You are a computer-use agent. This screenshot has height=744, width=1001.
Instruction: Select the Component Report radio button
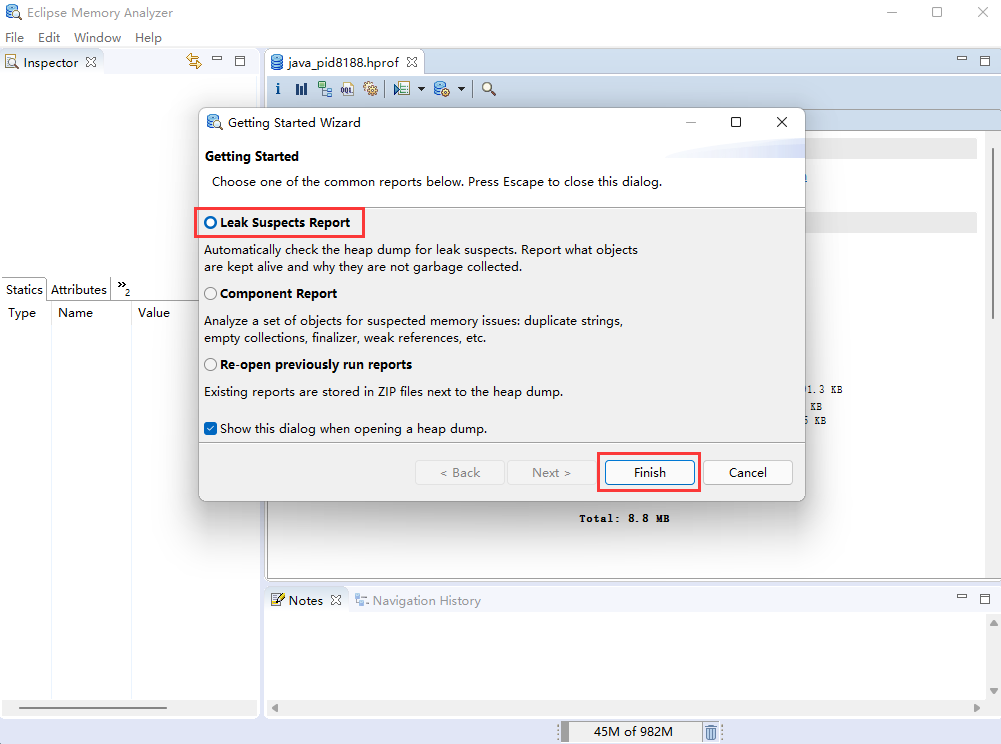(211, 294)
